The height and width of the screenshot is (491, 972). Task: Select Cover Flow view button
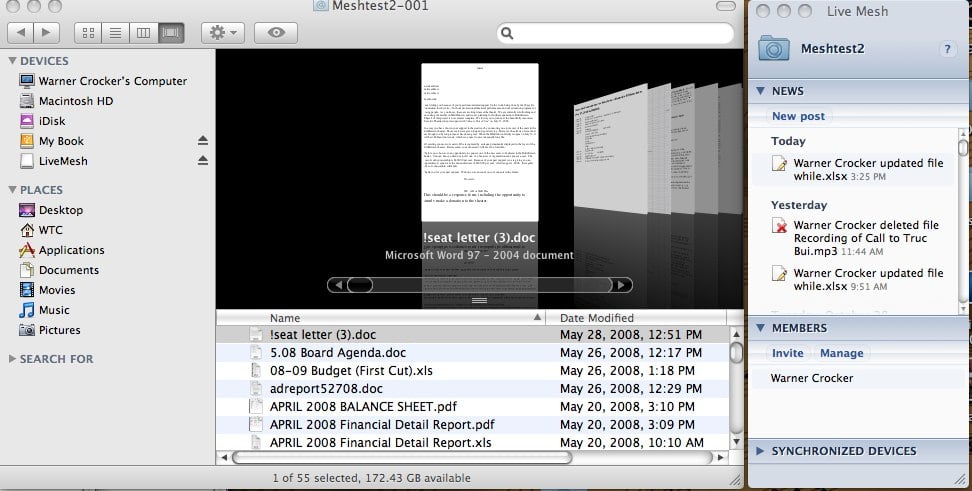click(171, 33)
